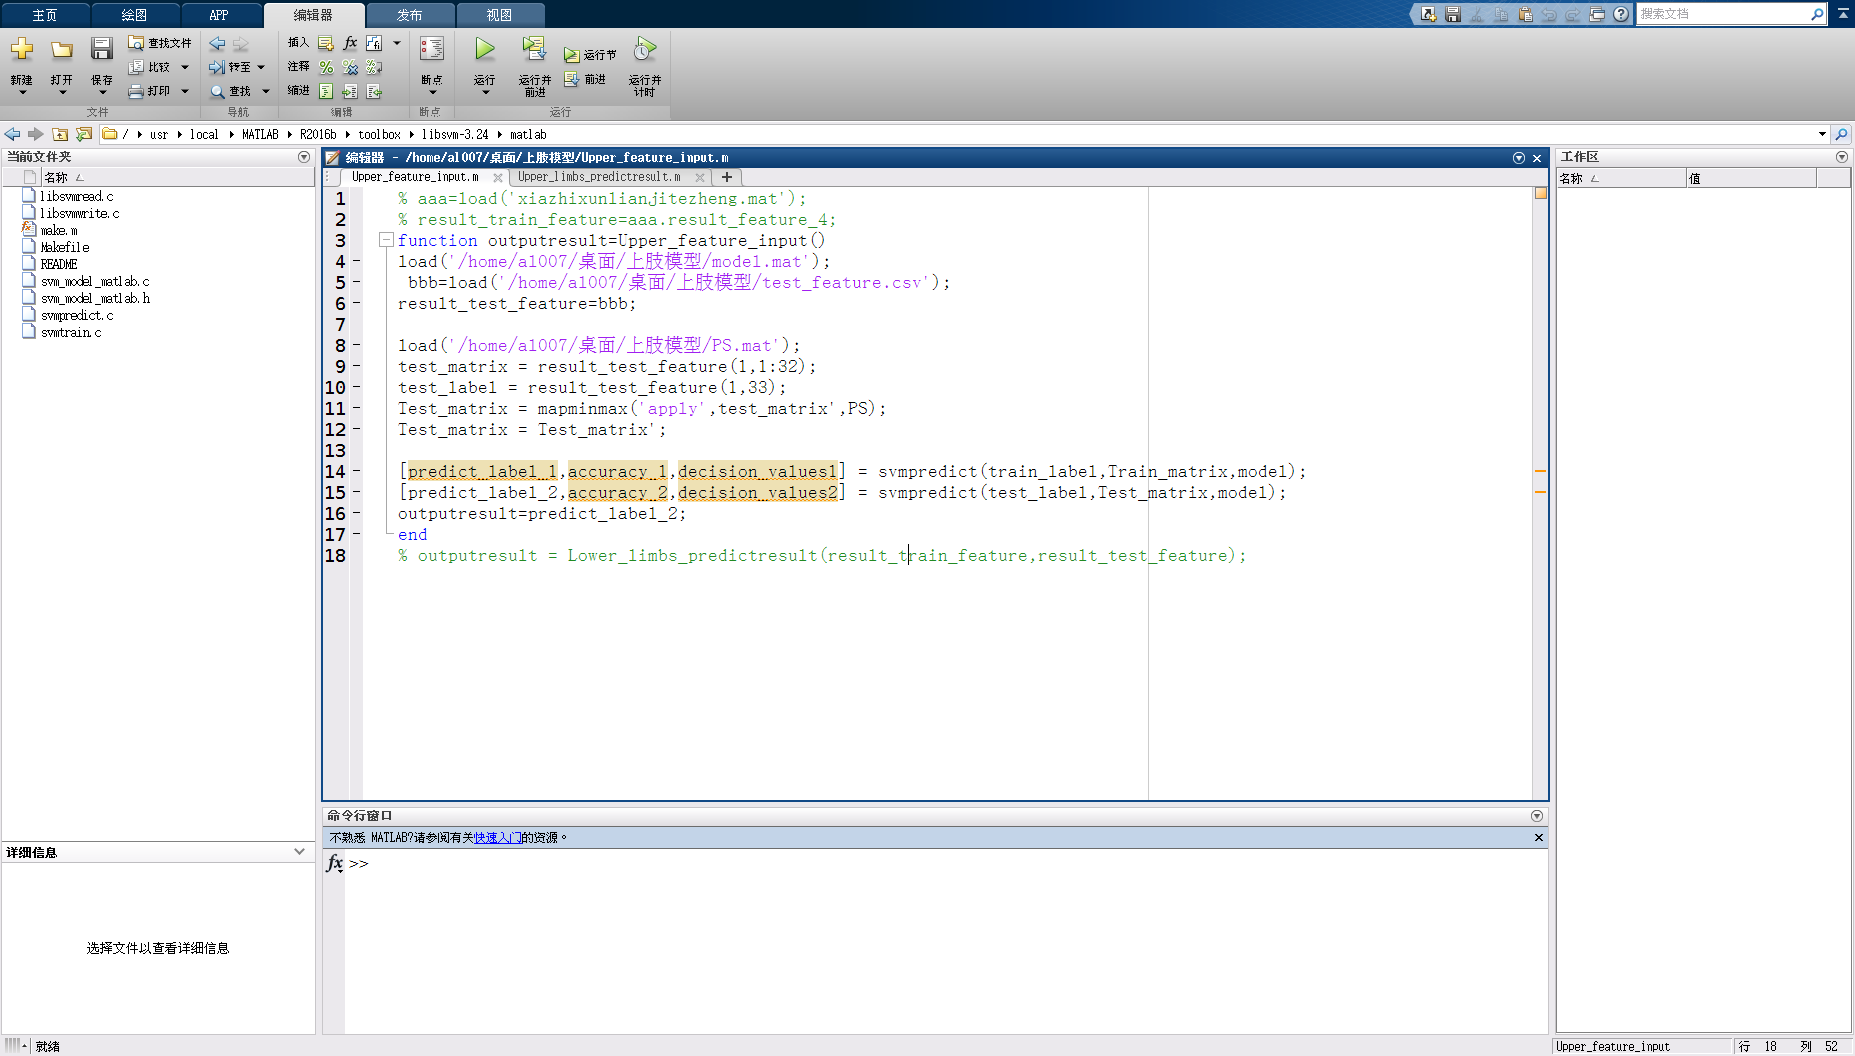This screenshot has width=1855, height=1056.
Task: Switch to the 主页 tab
Action: tap(45, 15)
